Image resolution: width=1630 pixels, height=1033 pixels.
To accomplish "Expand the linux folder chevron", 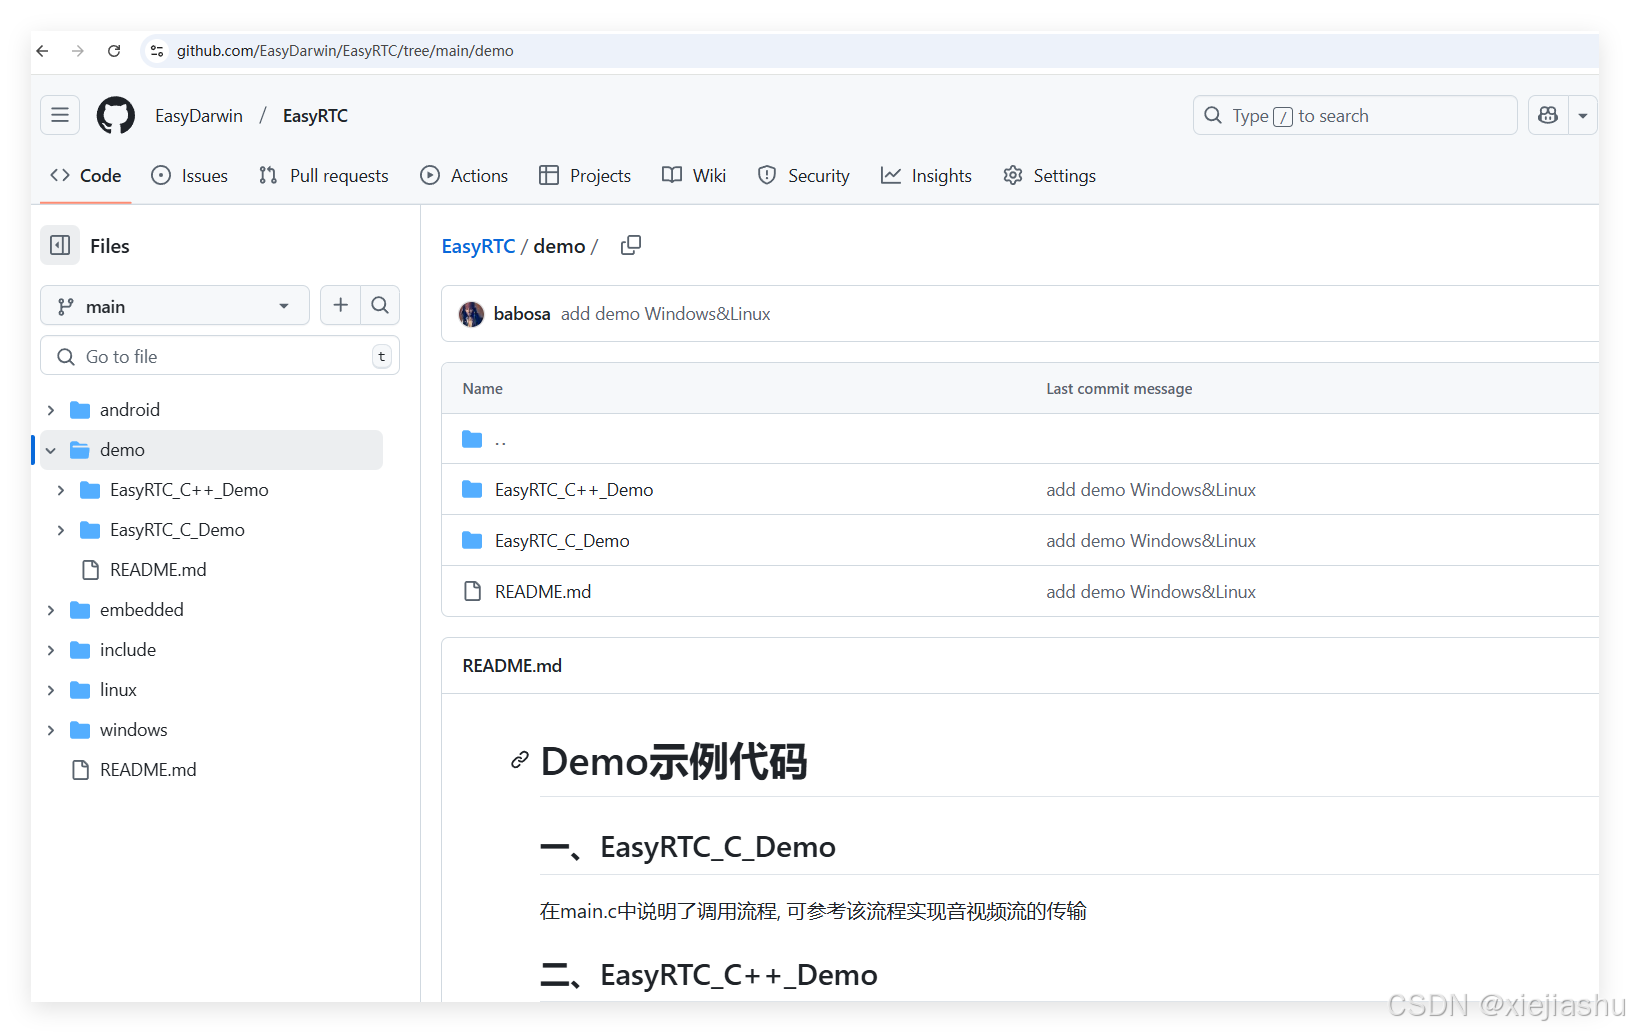I will tap(51, 690).
